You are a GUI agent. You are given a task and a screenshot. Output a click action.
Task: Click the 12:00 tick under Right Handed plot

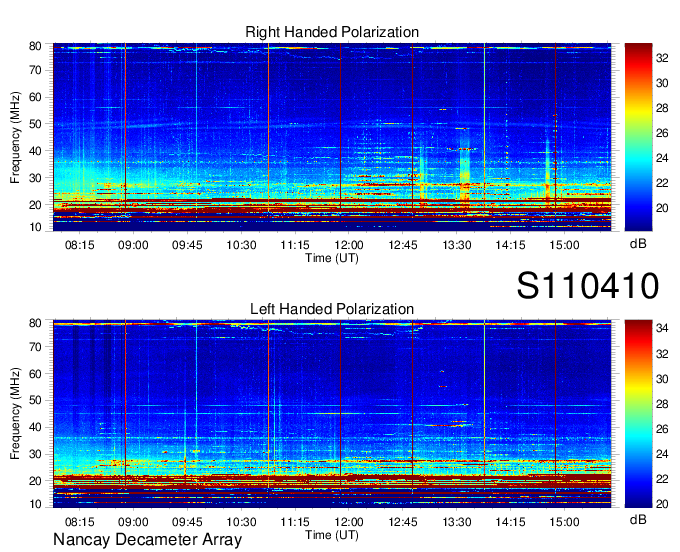point(349,245)
